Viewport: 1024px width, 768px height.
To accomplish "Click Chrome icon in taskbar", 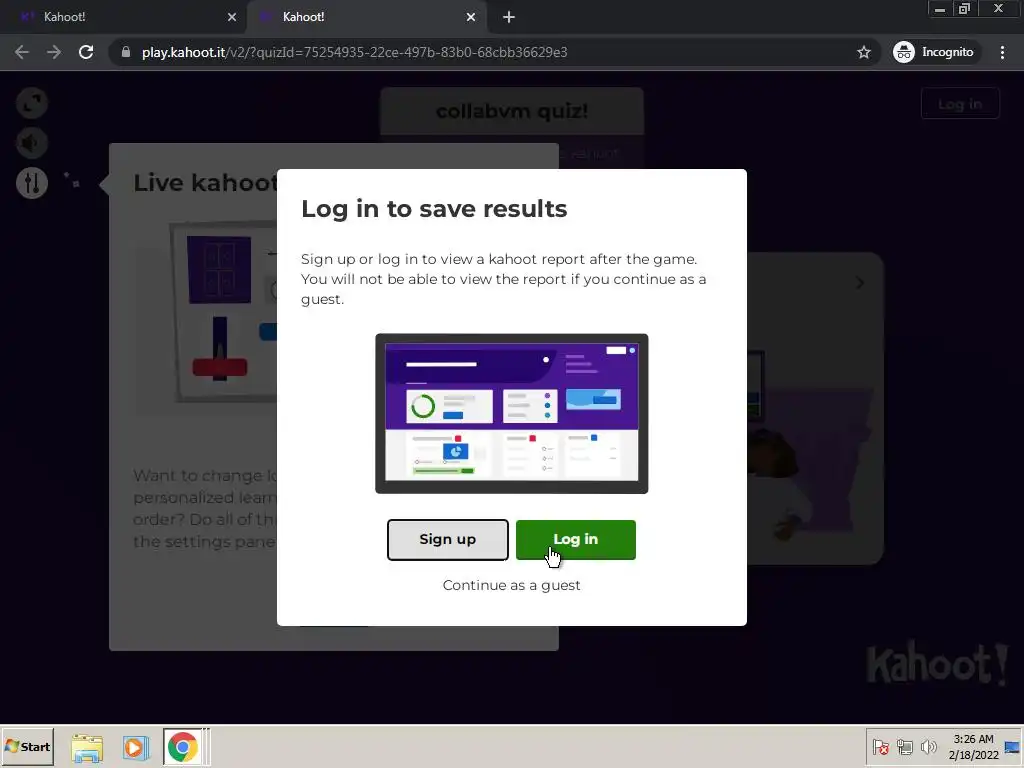I will pyautogui.click(x=183, y=748).
